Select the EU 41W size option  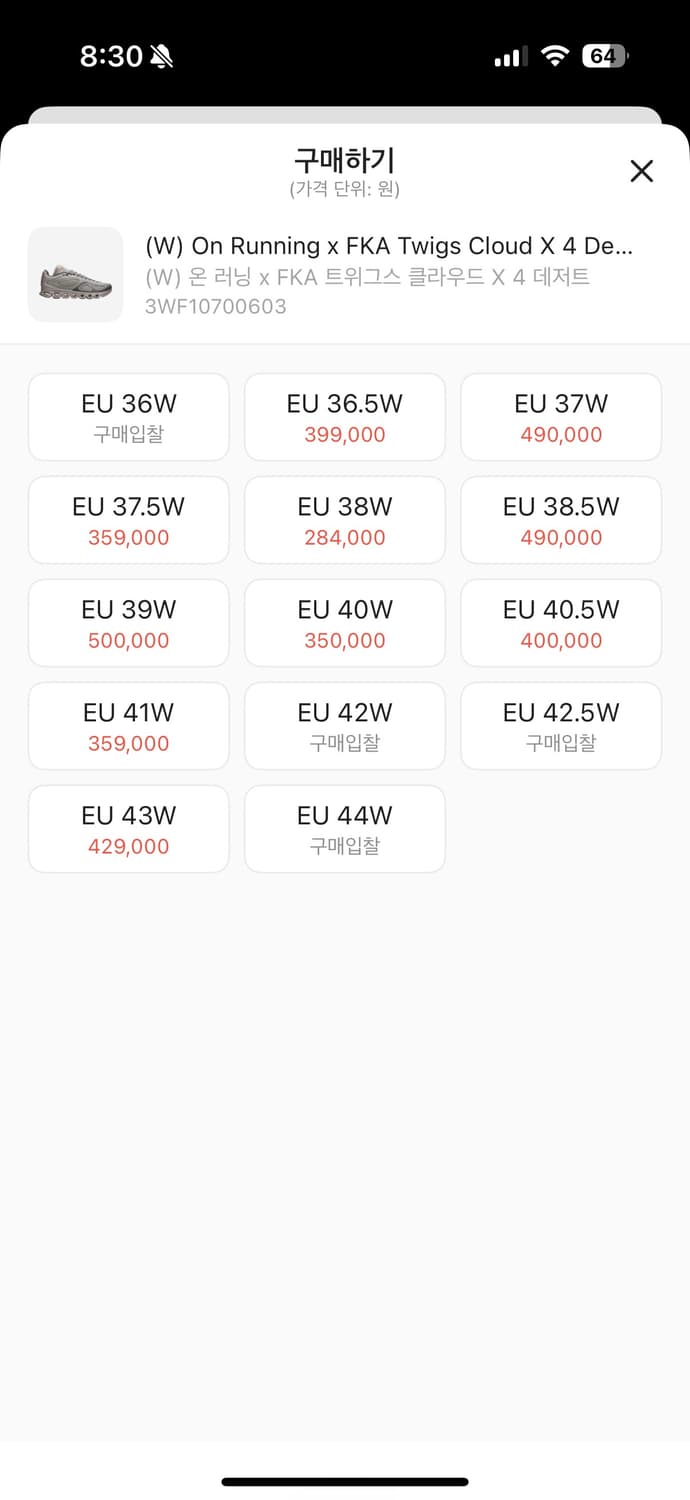[129, 726]
